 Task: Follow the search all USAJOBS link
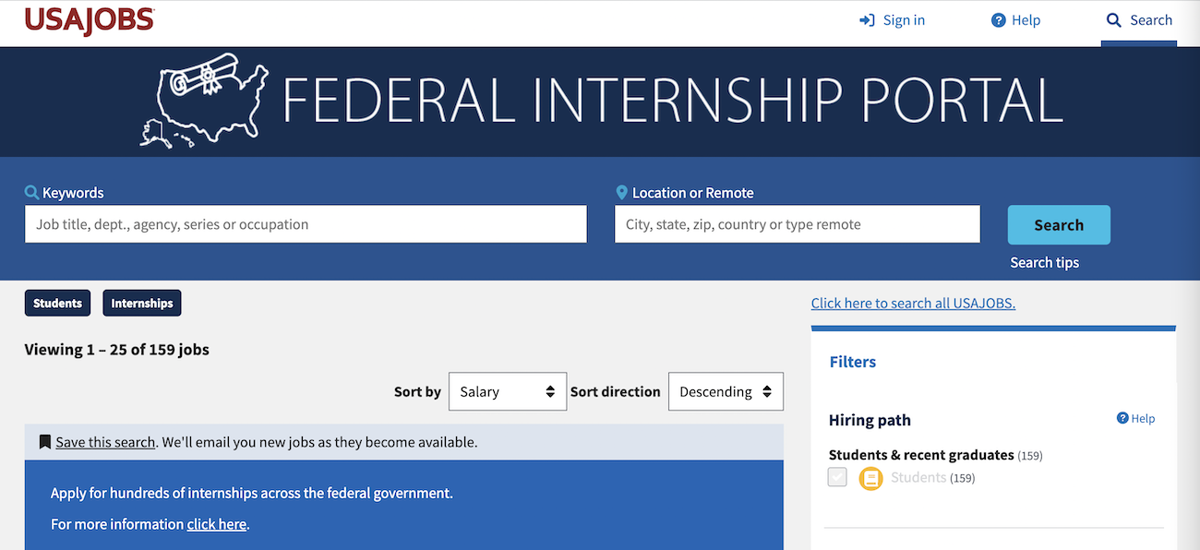pos(913,303)
